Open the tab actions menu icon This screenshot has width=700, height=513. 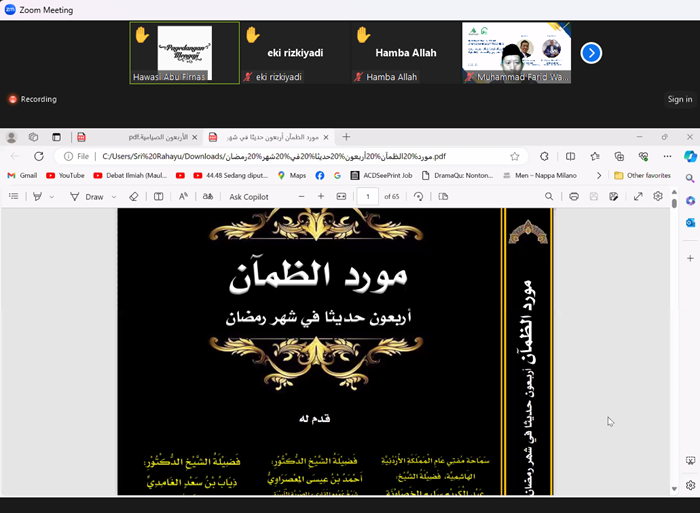click(x=56, y=137)
